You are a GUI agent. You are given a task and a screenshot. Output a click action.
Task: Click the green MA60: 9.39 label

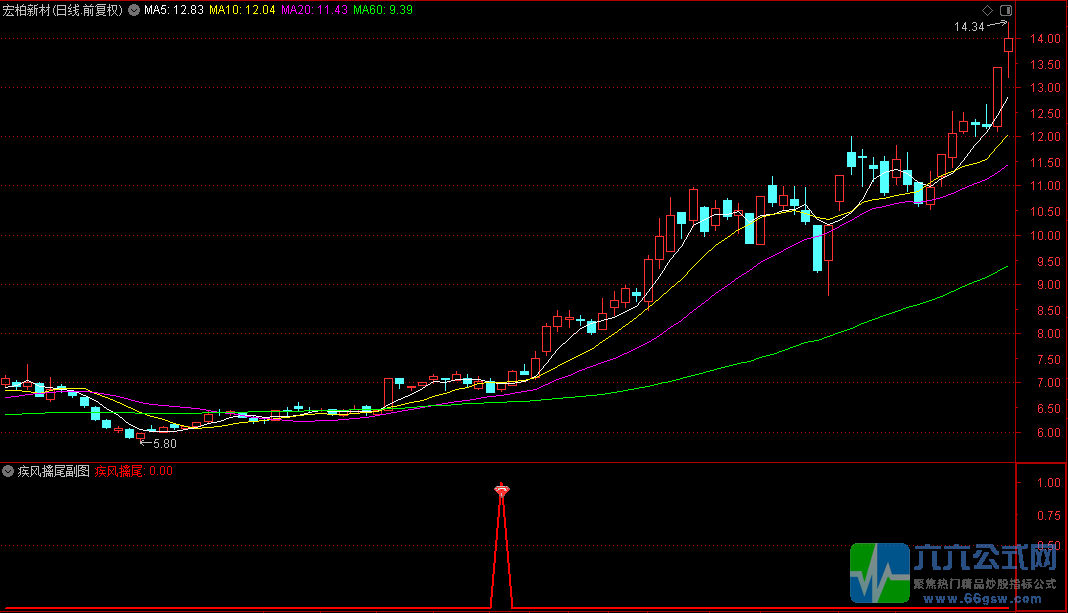coord(383,10)
